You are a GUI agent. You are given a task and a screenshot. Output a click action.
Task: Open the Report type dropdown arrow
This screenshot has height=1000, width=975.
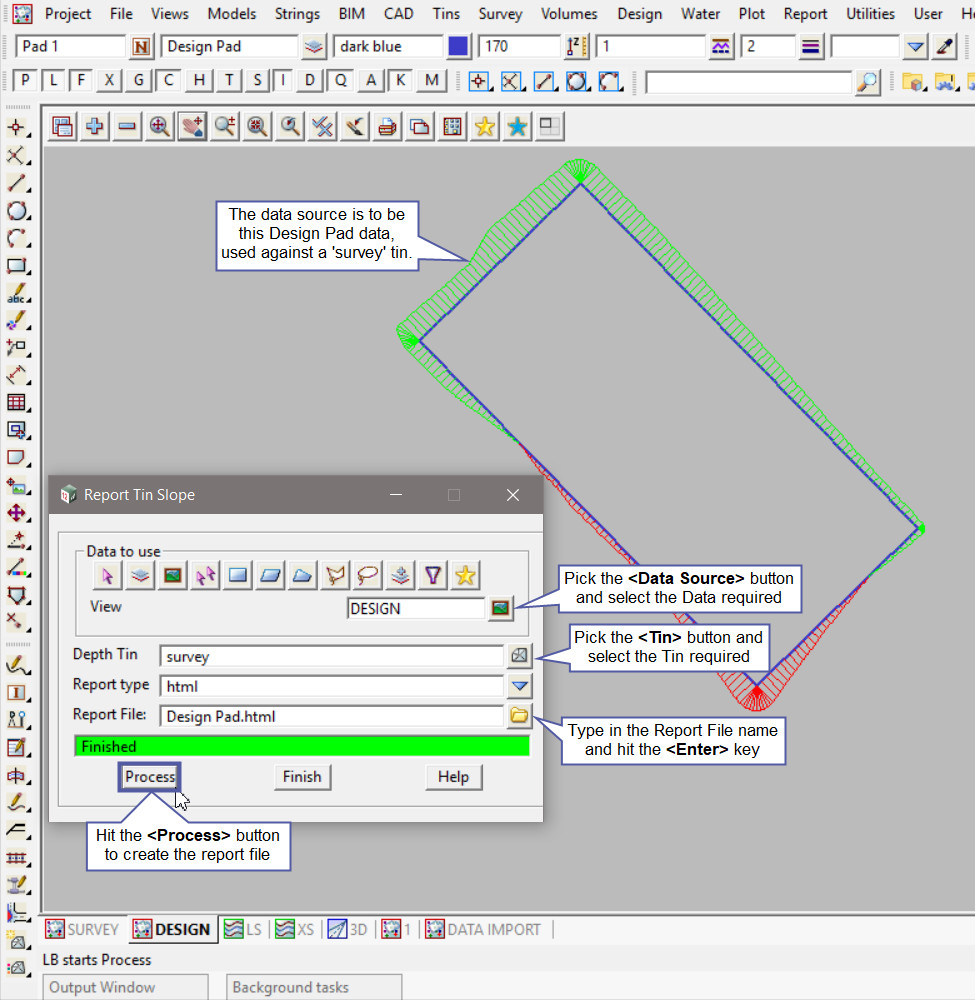tap(520, 686)
